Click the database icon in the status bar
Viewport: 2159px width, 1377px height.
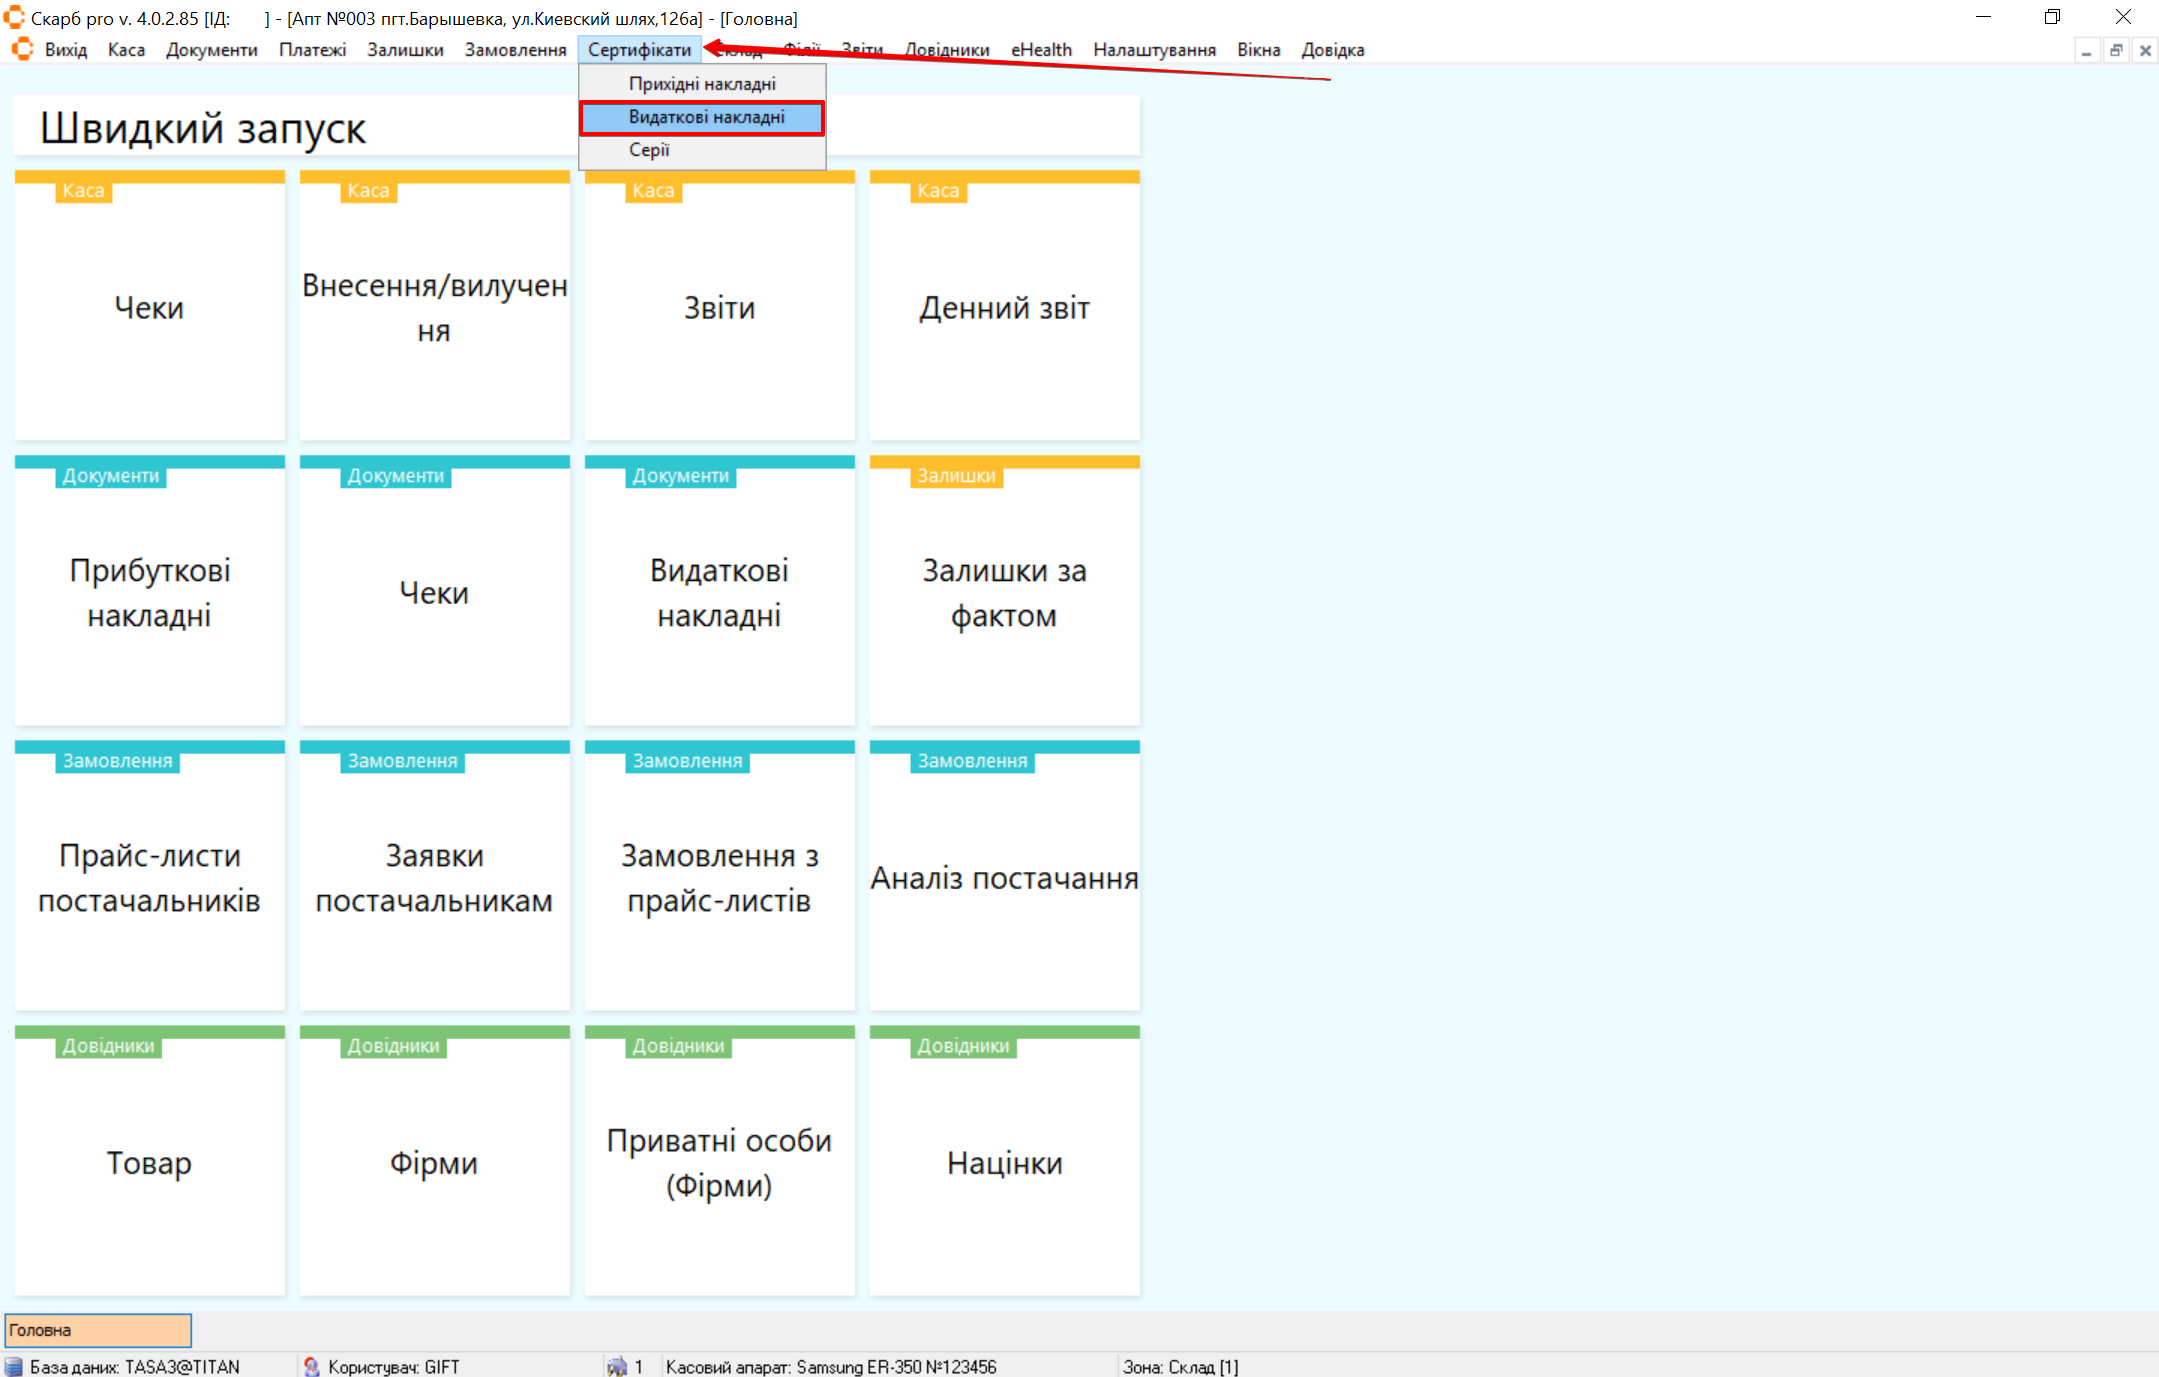coord(14,1366)
